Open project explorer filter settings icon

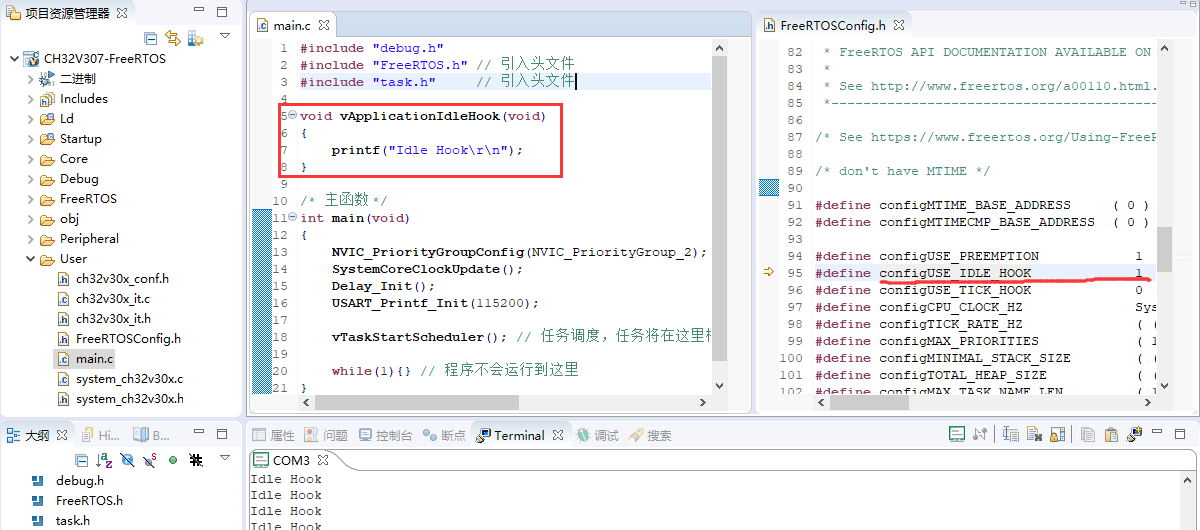tap(196, 38)
